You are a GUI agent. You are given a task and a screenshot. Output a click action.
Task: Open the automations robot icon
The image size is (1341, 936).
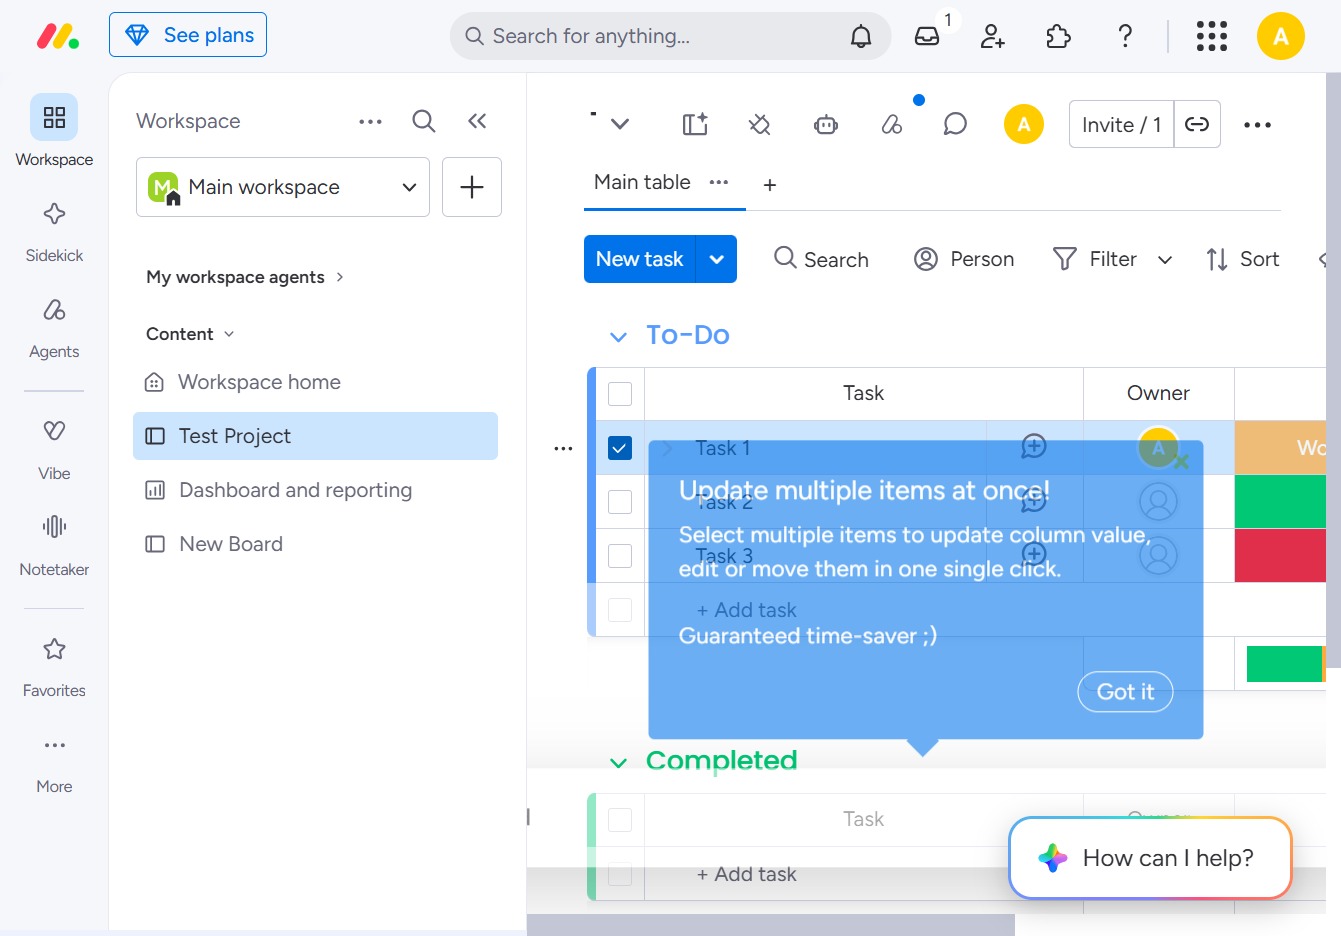826,125
